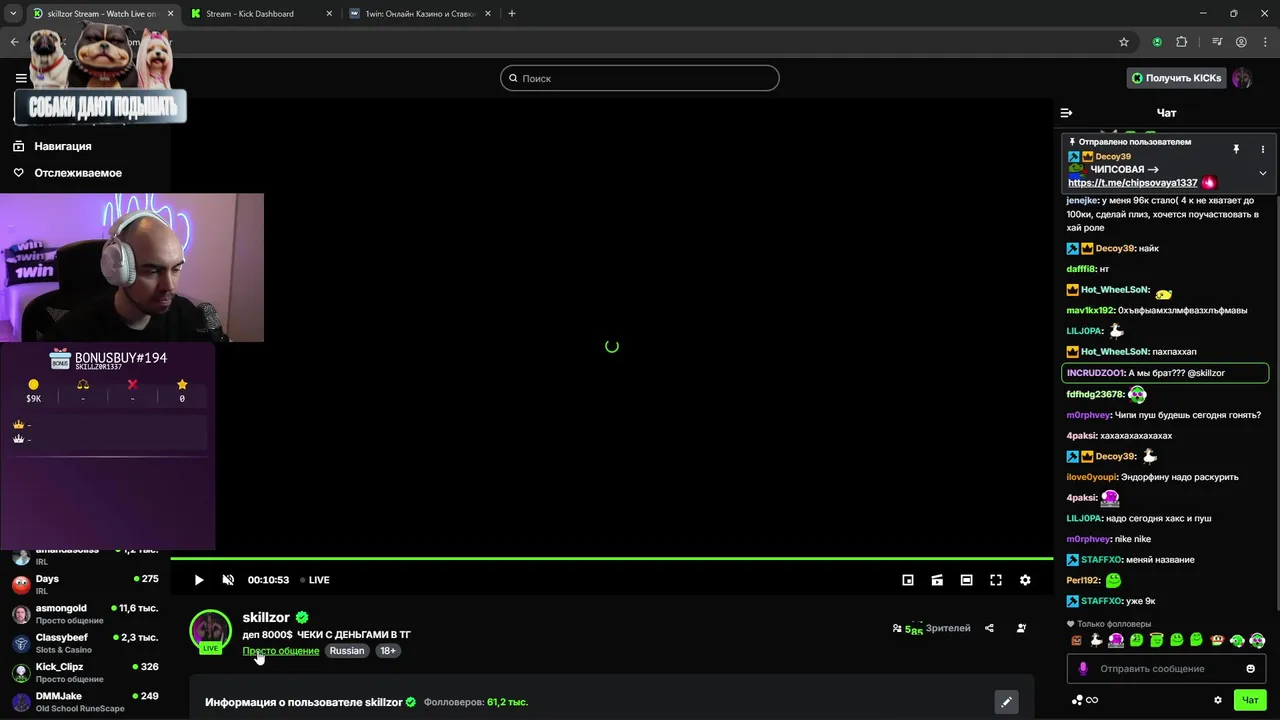This screenshot has width=1280, height=720.
Task: Bookmark this page with the star
Action: tap(1124, 42)
